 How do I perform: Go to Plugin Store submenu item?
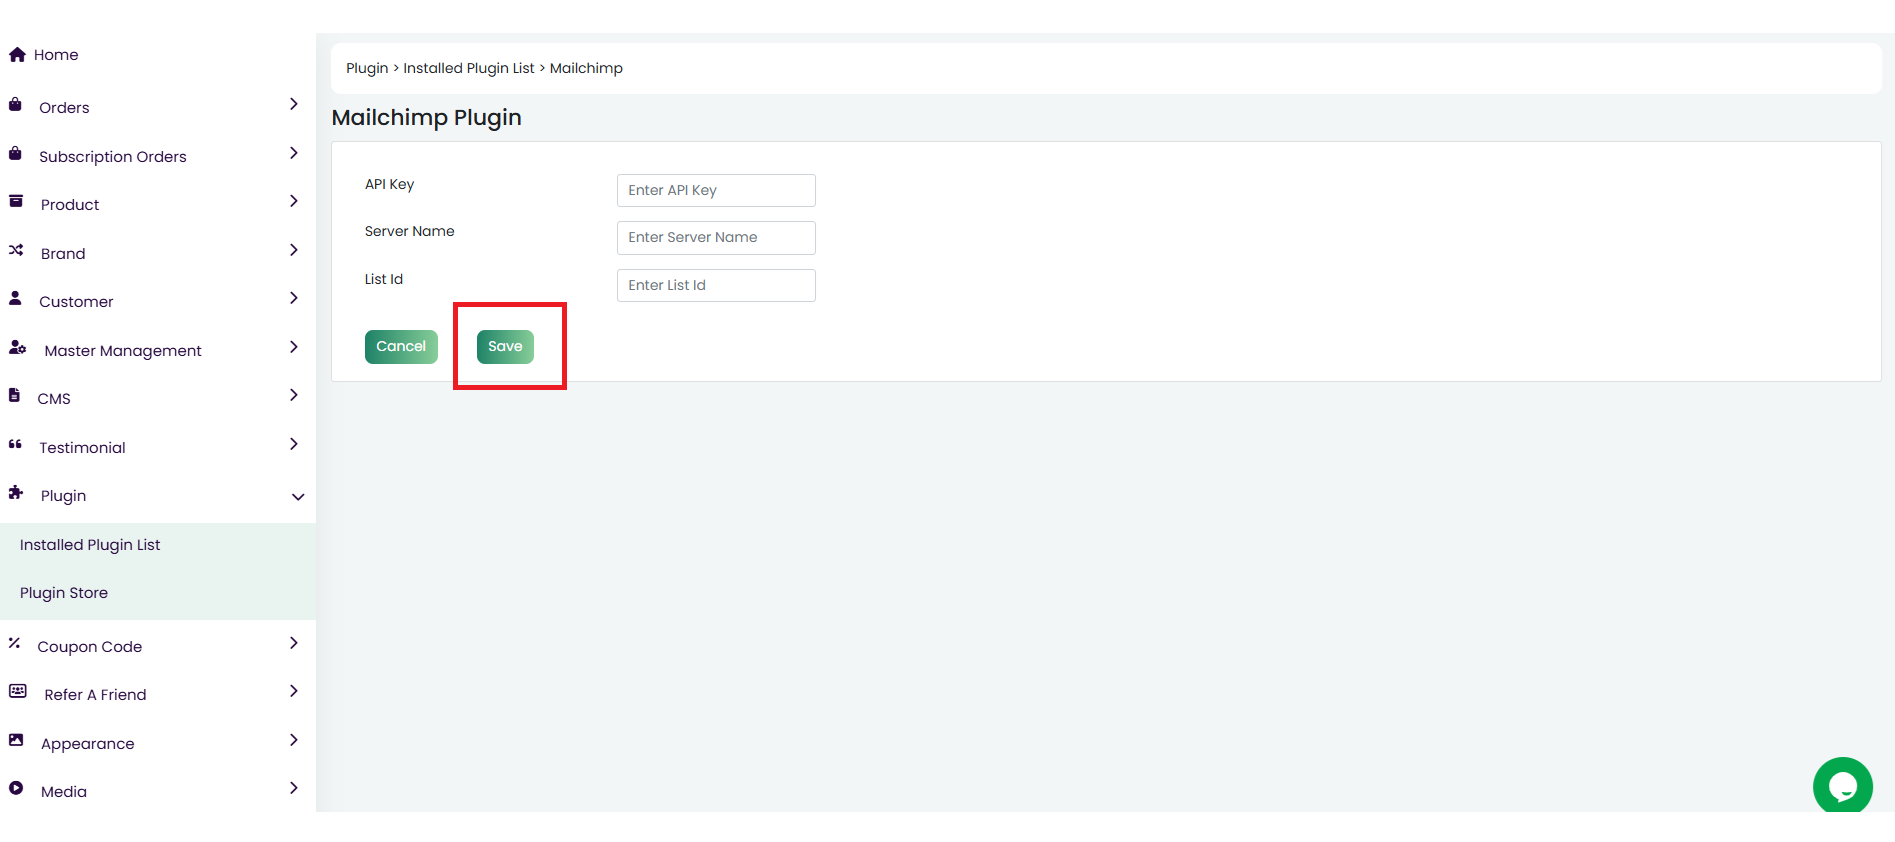pyautogui.click(x=64, y=593)
